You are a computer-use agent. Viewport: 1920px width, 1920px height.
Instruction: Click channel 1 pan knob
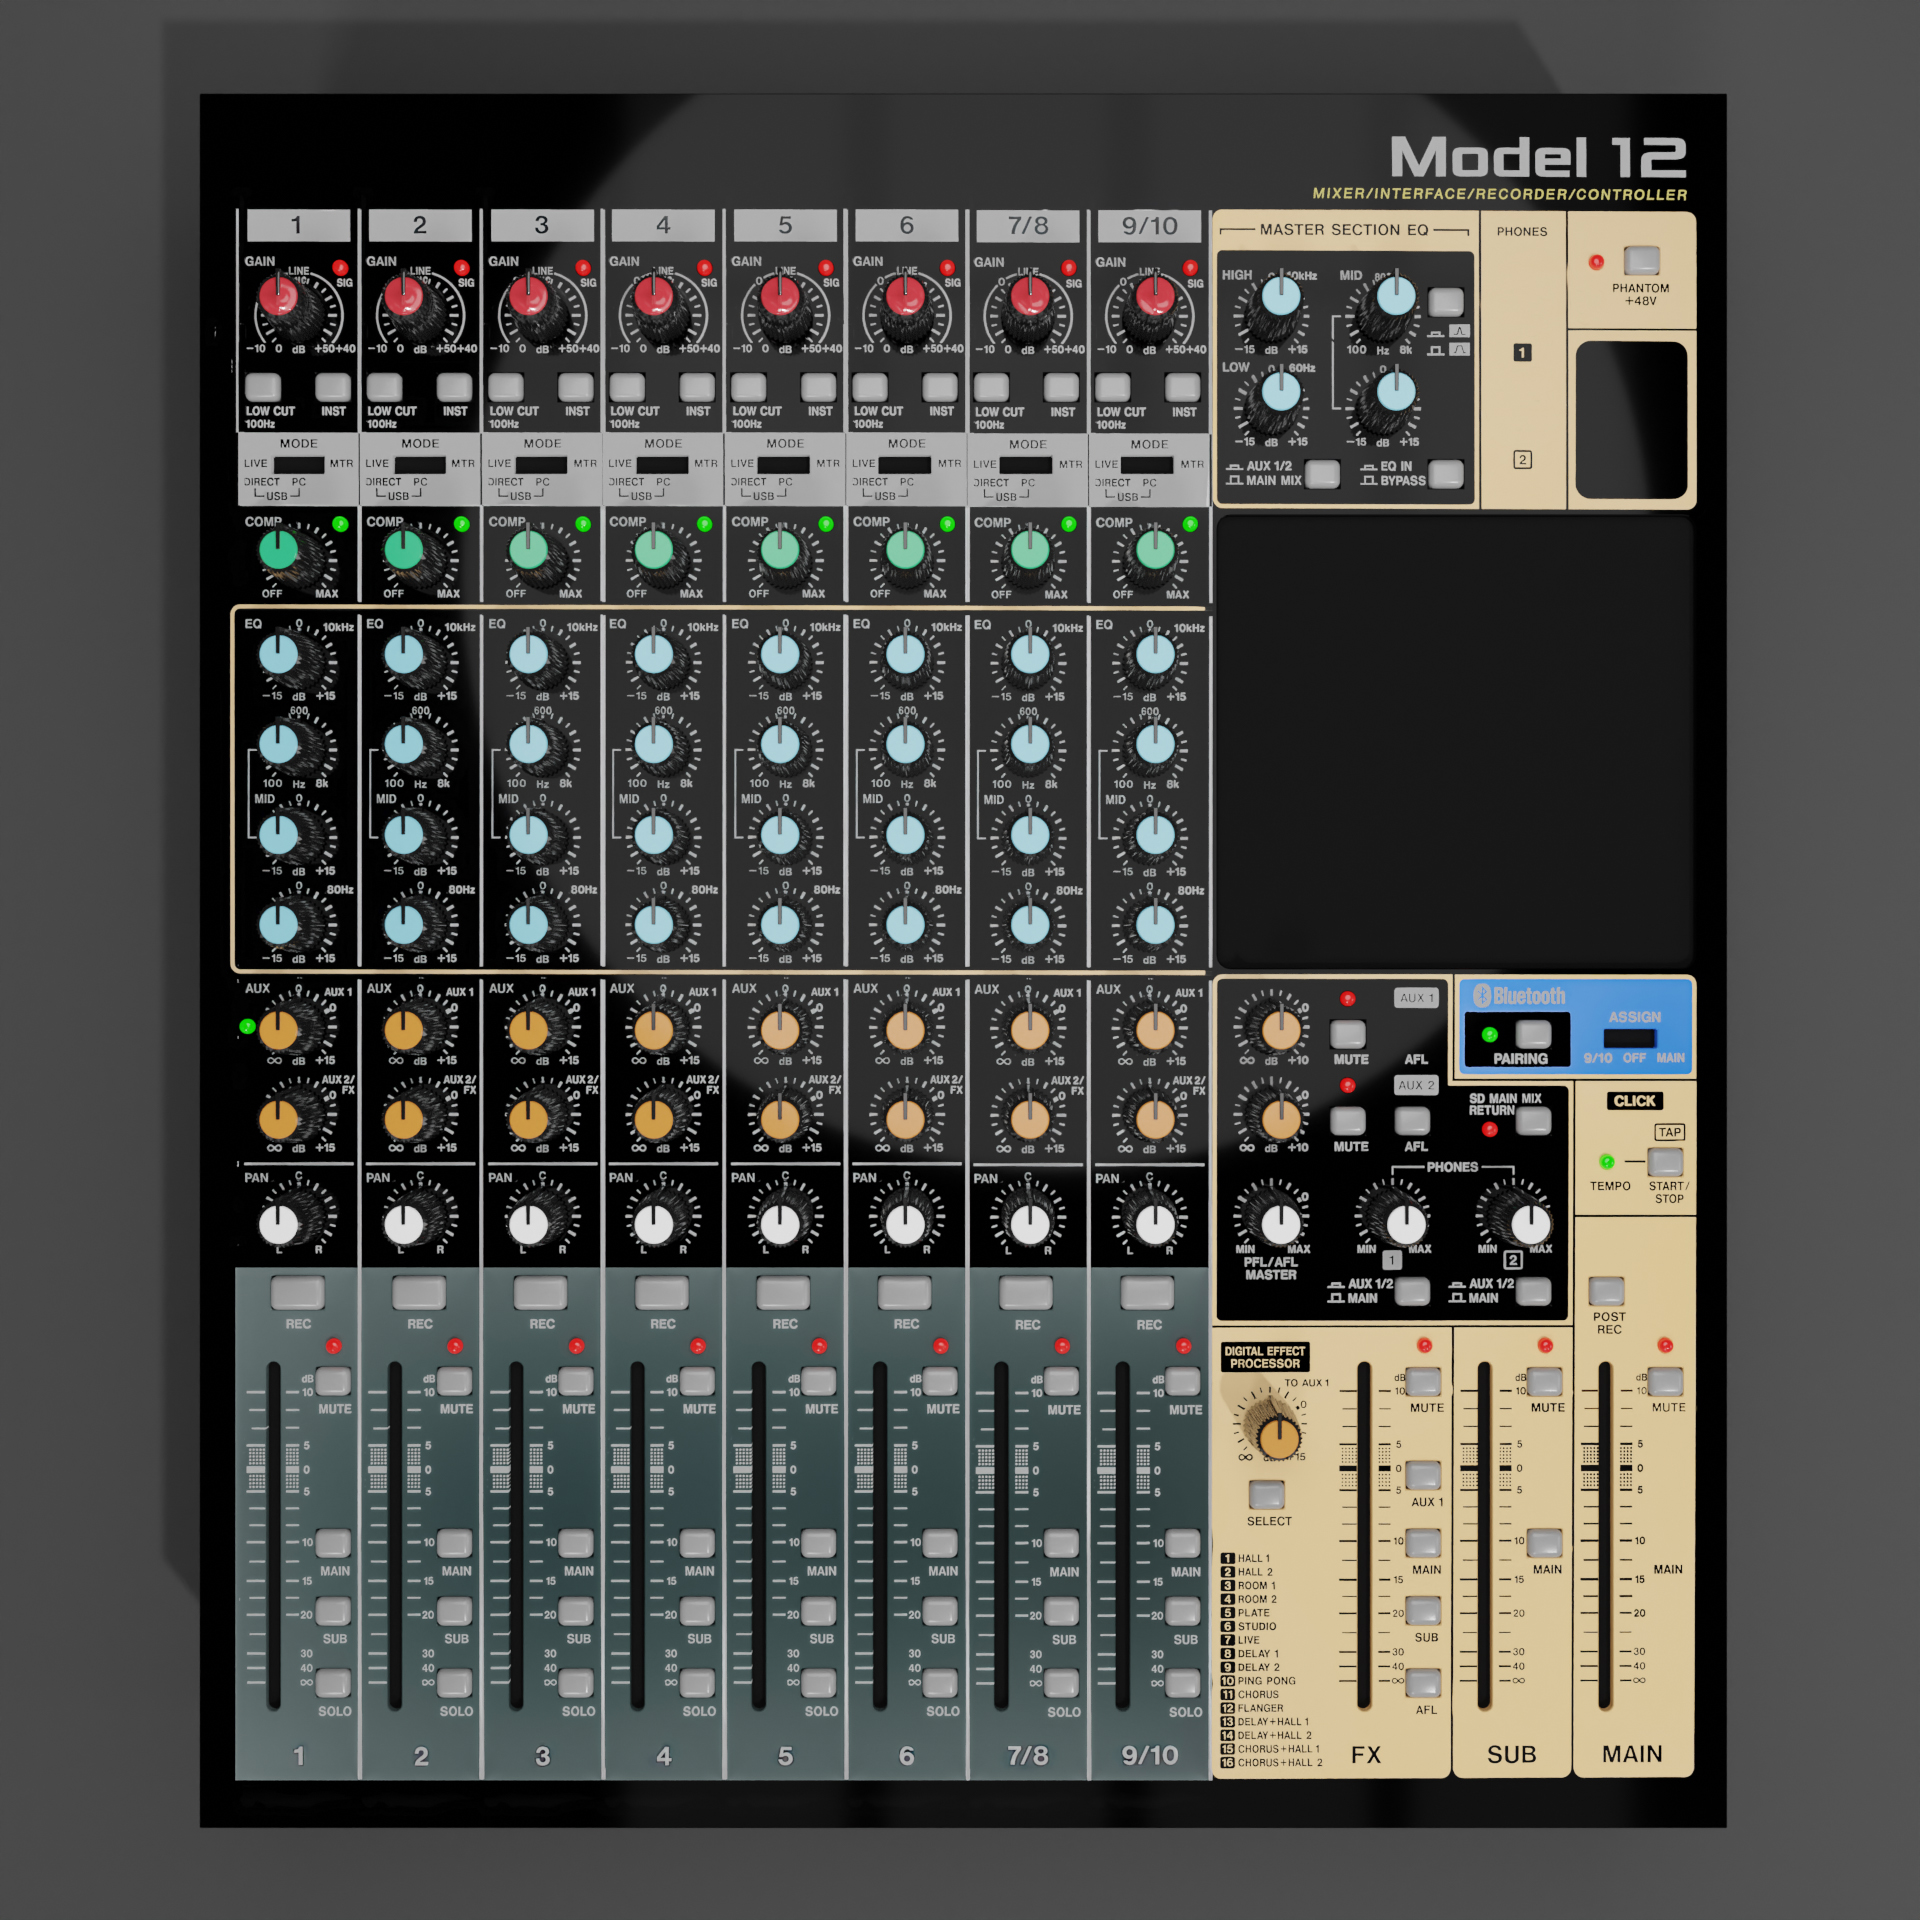pyautogui.click(x=279, y=1222)
